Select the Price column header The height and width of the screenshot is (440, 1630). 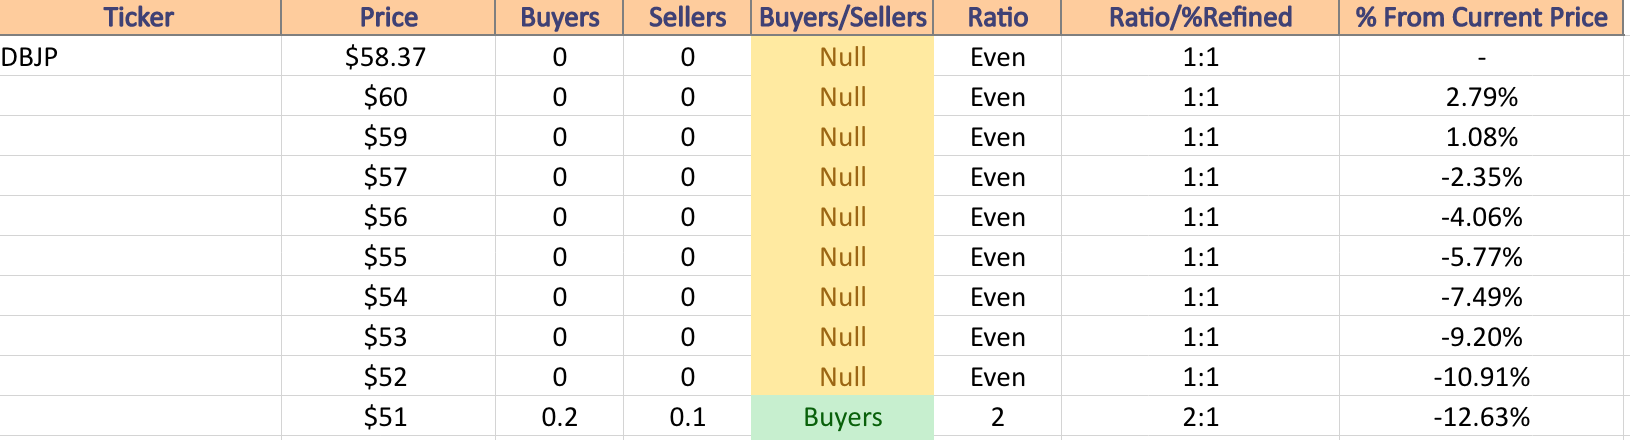(388, 17)
